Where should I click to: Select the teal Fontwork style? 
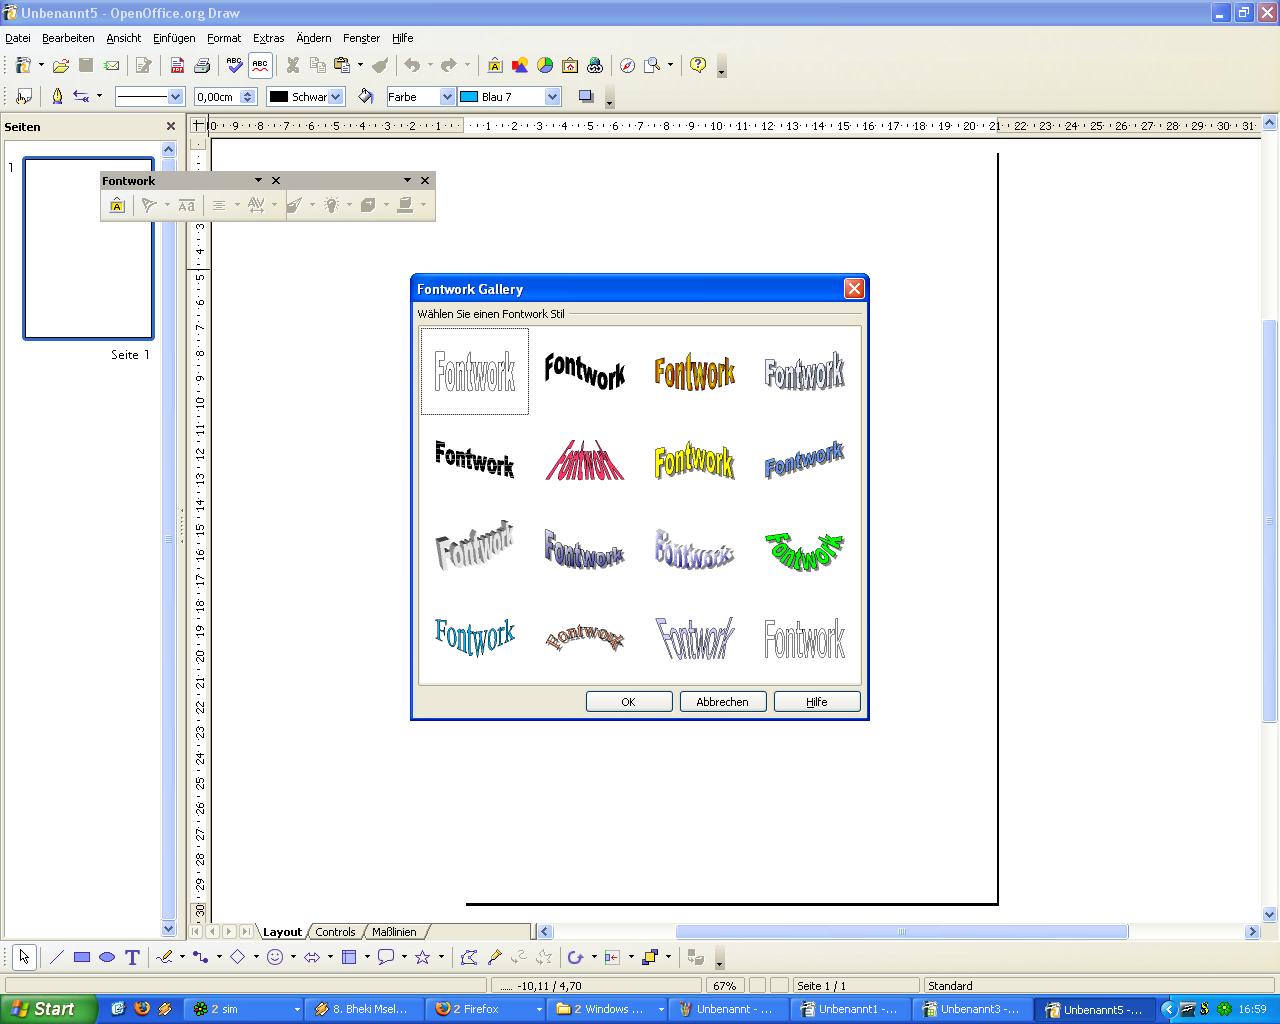coord(475,636)
